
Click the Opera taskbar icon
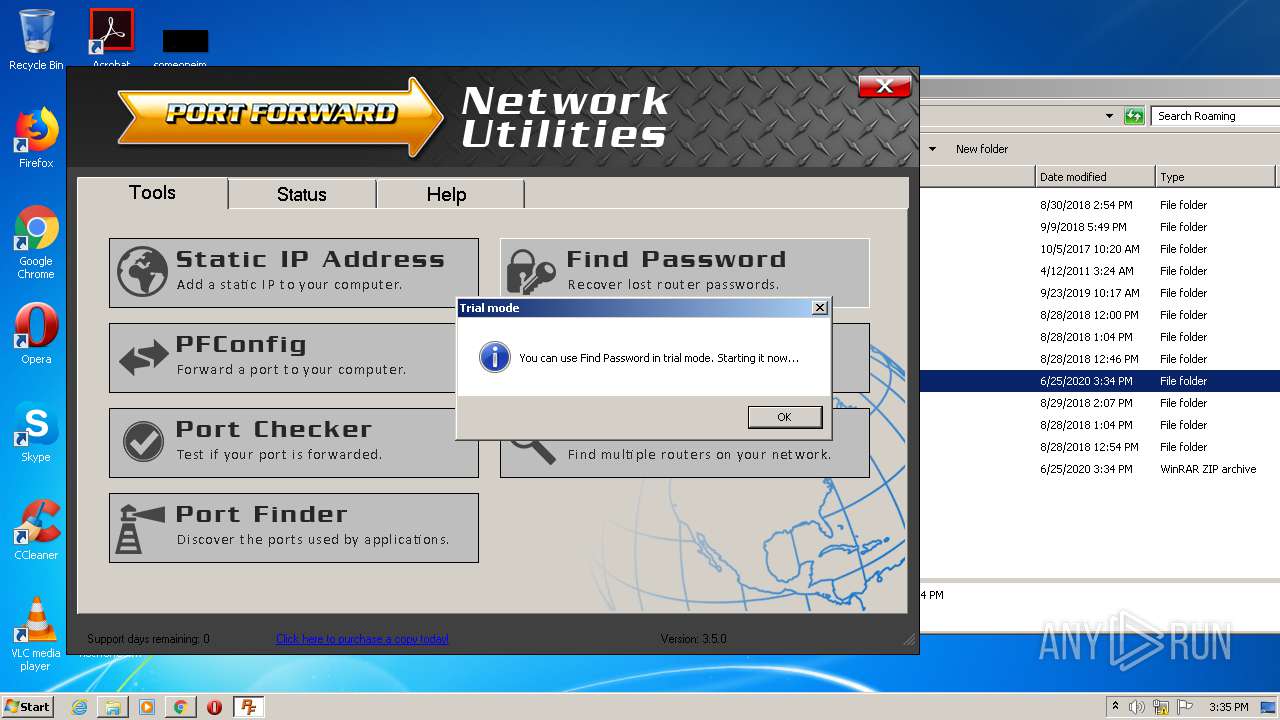pos(214,707)
